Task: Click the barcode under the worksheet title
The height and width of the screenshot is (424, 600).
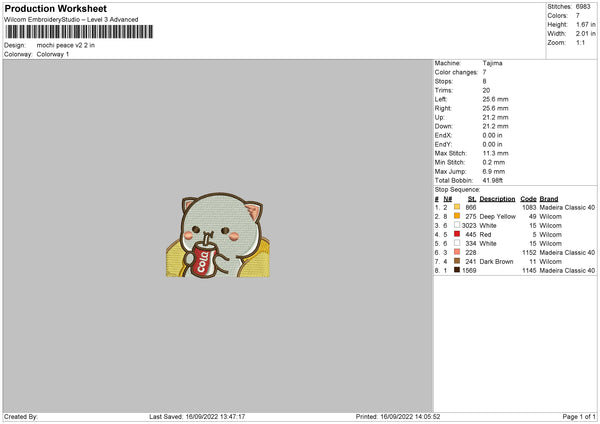Action: [x=79, y=32]
